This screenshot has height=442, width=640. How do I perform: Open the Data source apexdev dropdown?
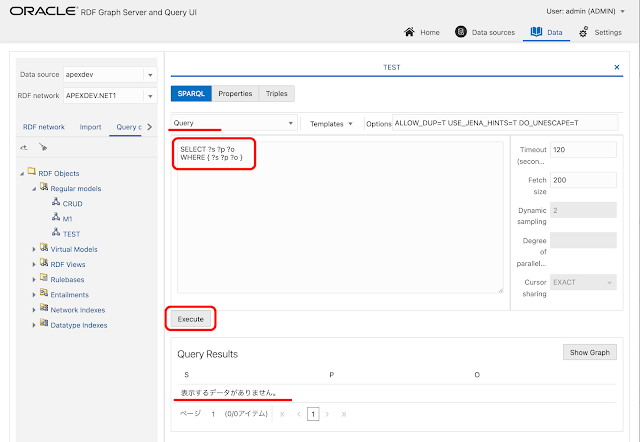(x=150, y=75)
